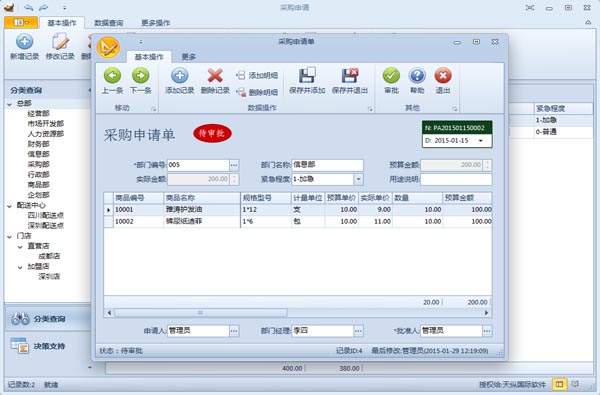Screen dimensions: 600x395
Task: Click layout icon in status bar right
Action: [559, 384]
